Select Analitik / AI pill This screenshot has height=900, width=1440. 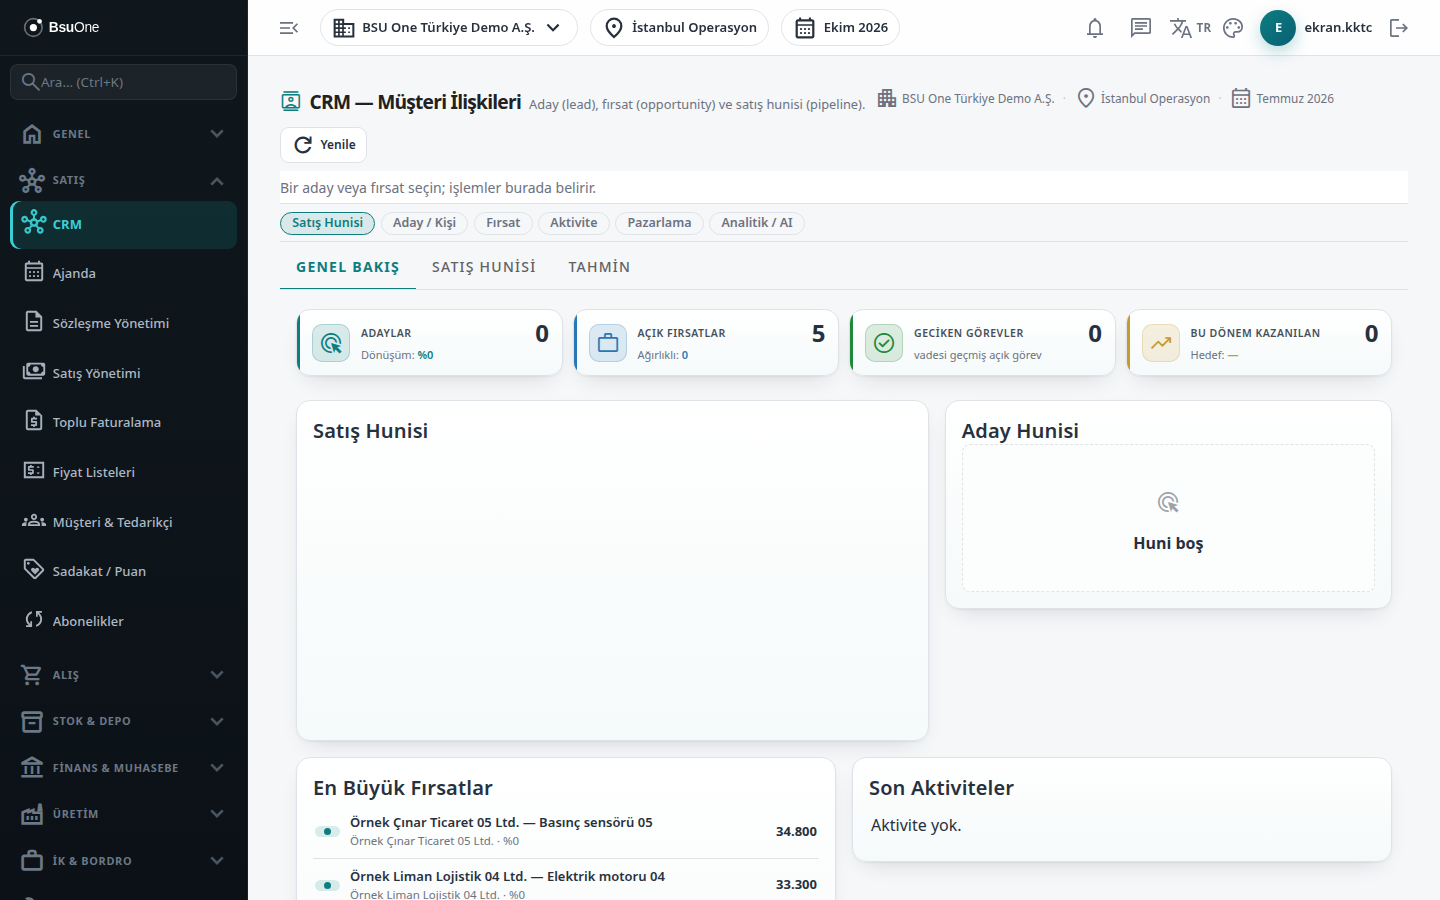pos(757,223)
